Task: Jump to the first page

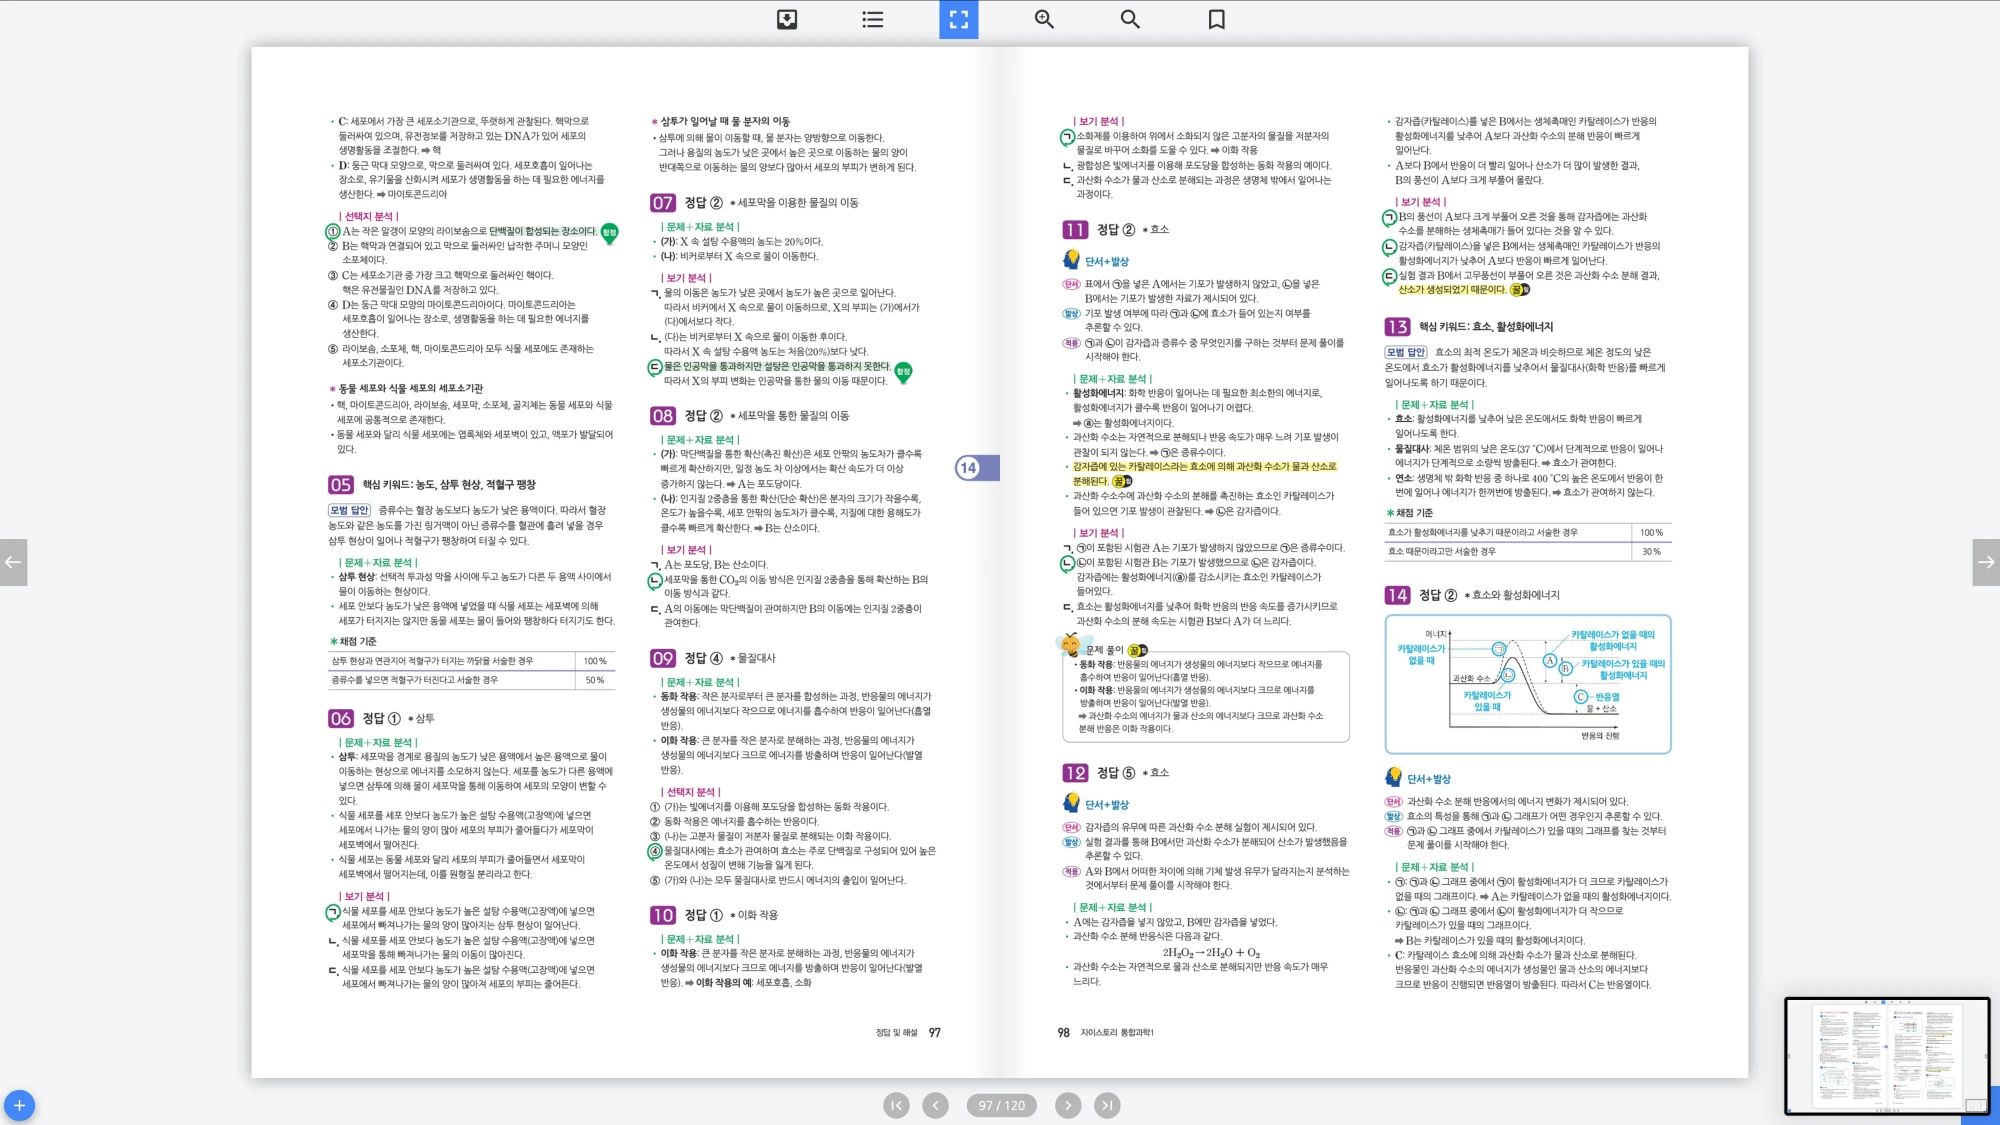Action: click(896, 1105)
